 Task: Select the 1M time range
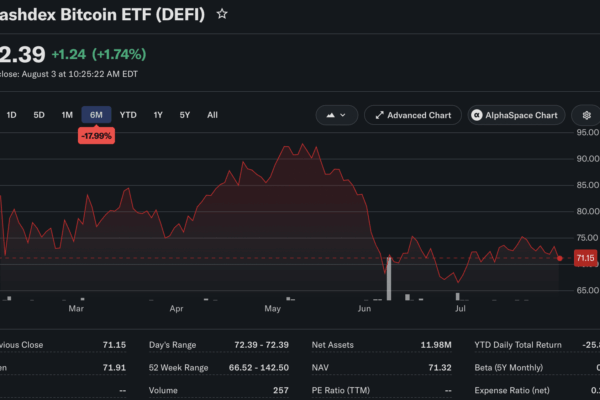click(x=67, y=115)
